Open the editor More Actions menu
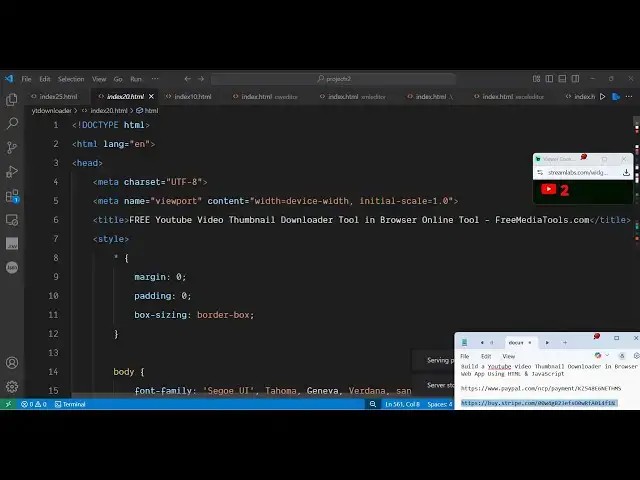Image resolution: width=640 pixels, height=480 pixels. point(629,97)
